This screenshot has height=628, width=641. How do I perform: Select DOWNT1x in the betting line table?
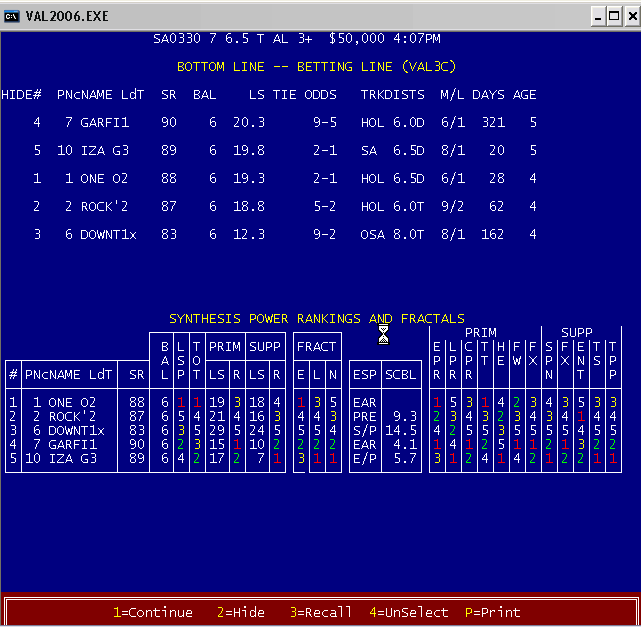(108, 235)
